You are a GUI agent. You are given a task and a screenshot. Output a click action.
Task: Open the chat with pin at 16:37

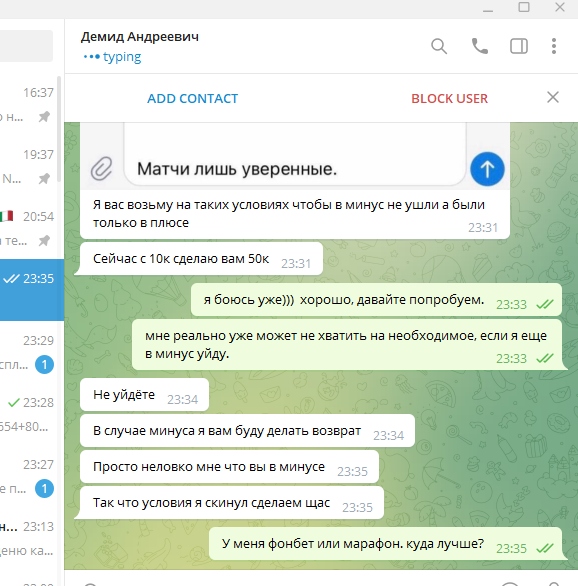28,104
